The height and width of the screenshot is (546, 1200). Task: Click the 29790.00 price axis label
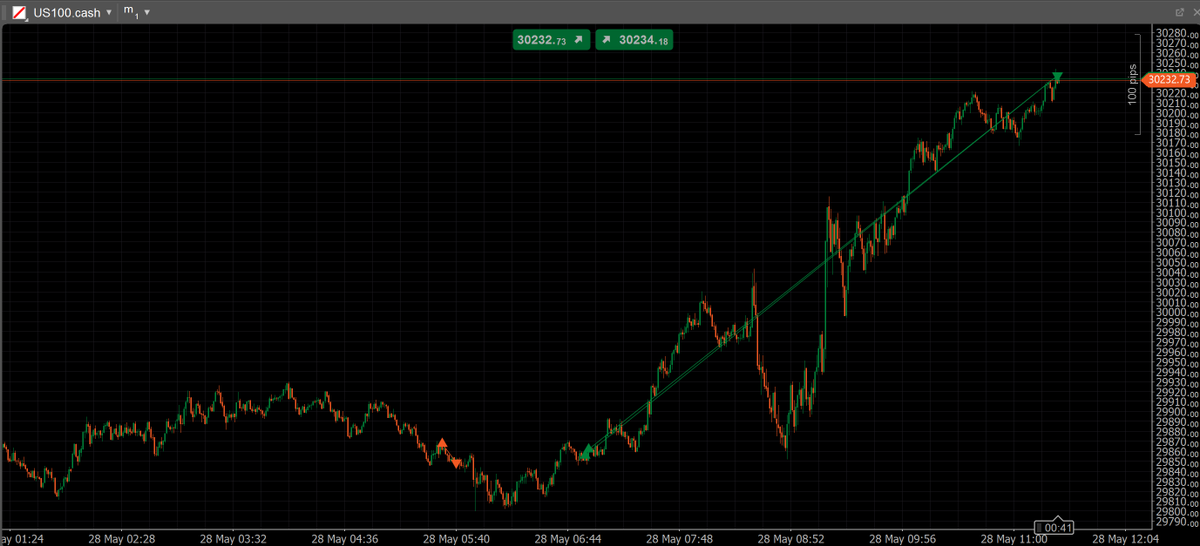pyautogui.click(x=1175, y=521)
